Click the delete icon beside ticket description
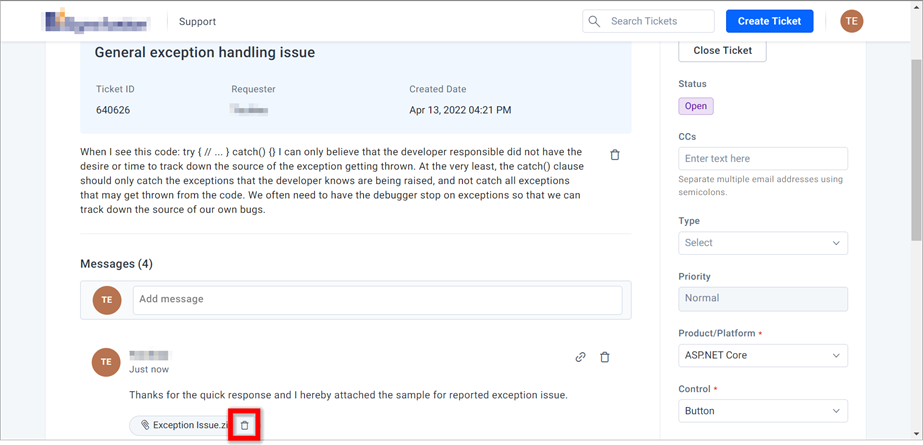923x445 pixels. click(x=615, y=155)
